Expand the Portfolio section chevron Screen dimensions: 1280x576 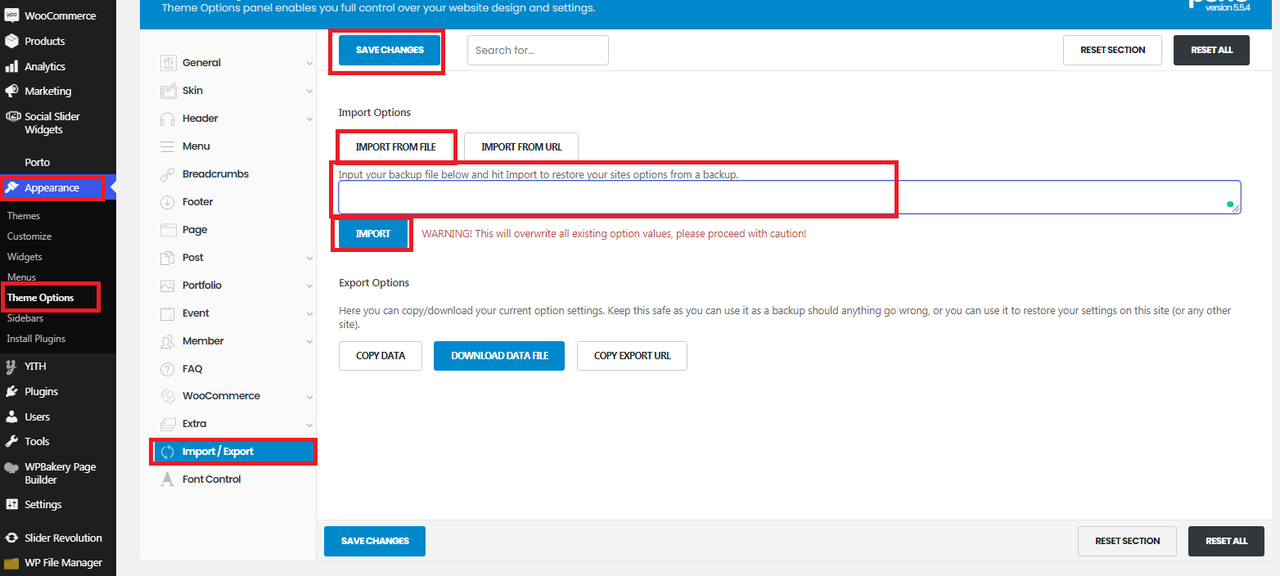[x=309, y=286]
